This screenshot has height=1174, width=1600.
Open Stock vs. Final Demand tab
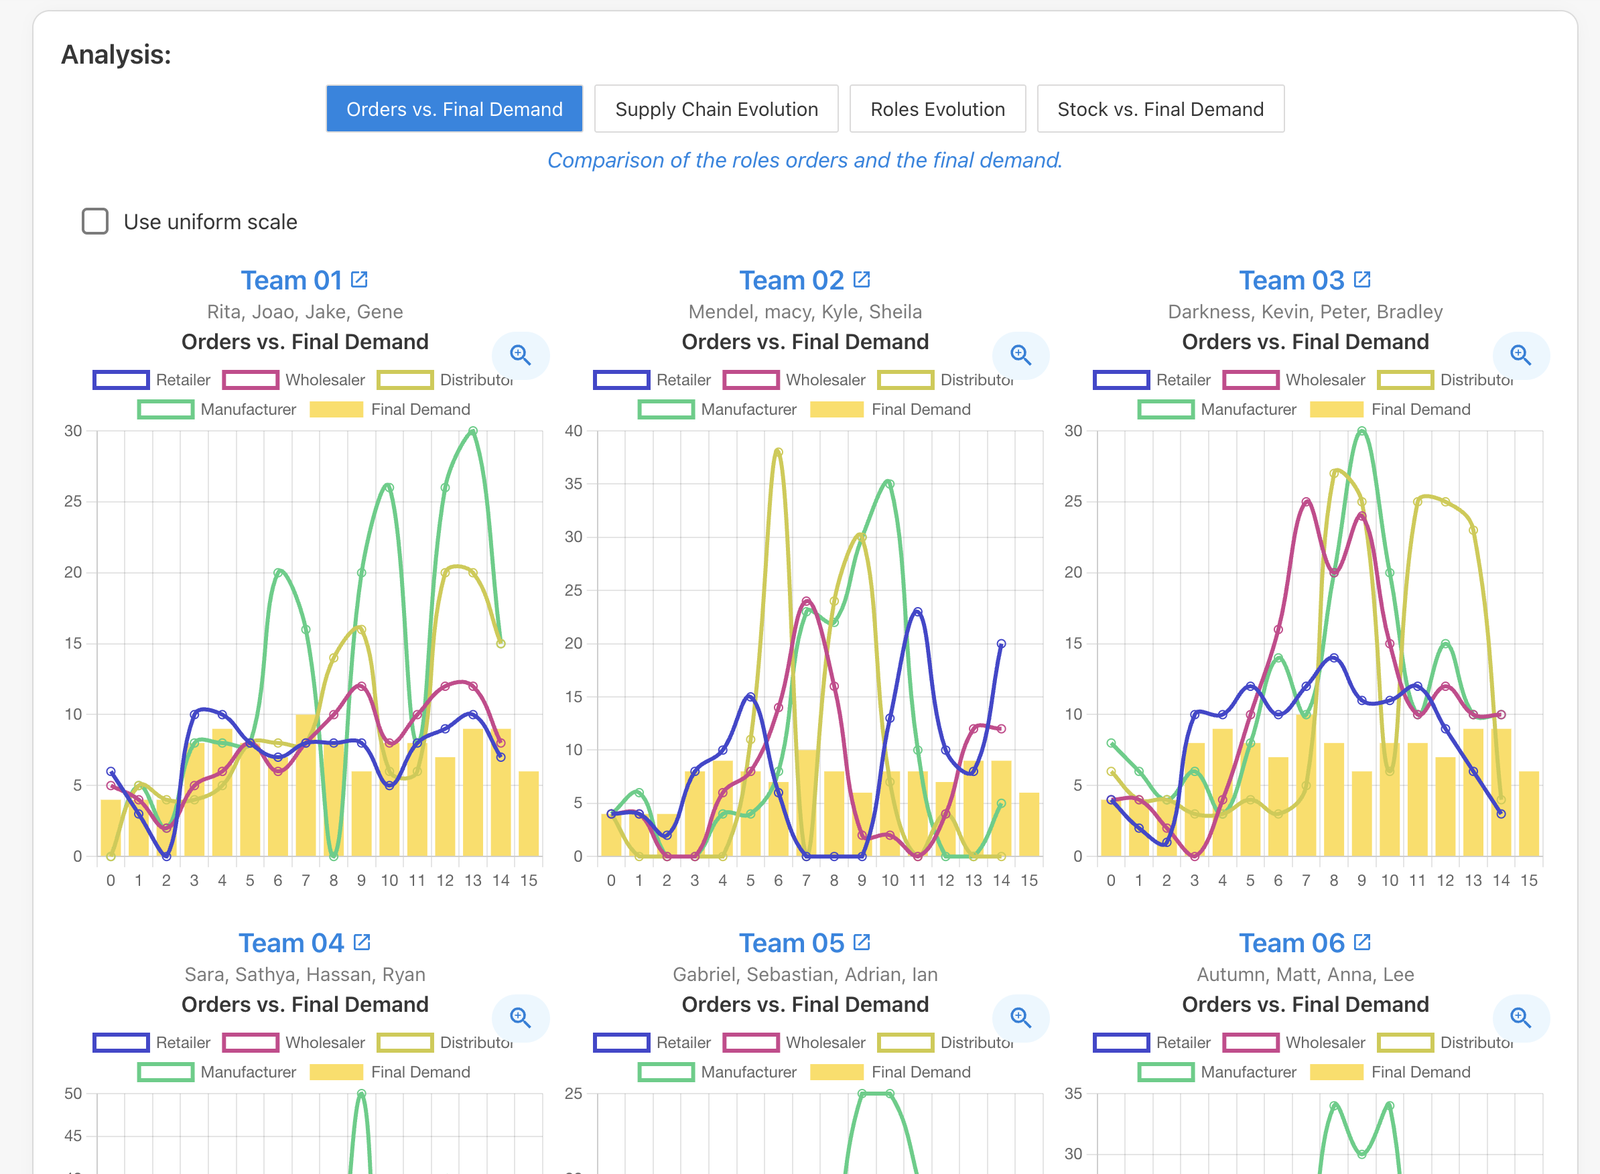click(x=1161, y=109)
